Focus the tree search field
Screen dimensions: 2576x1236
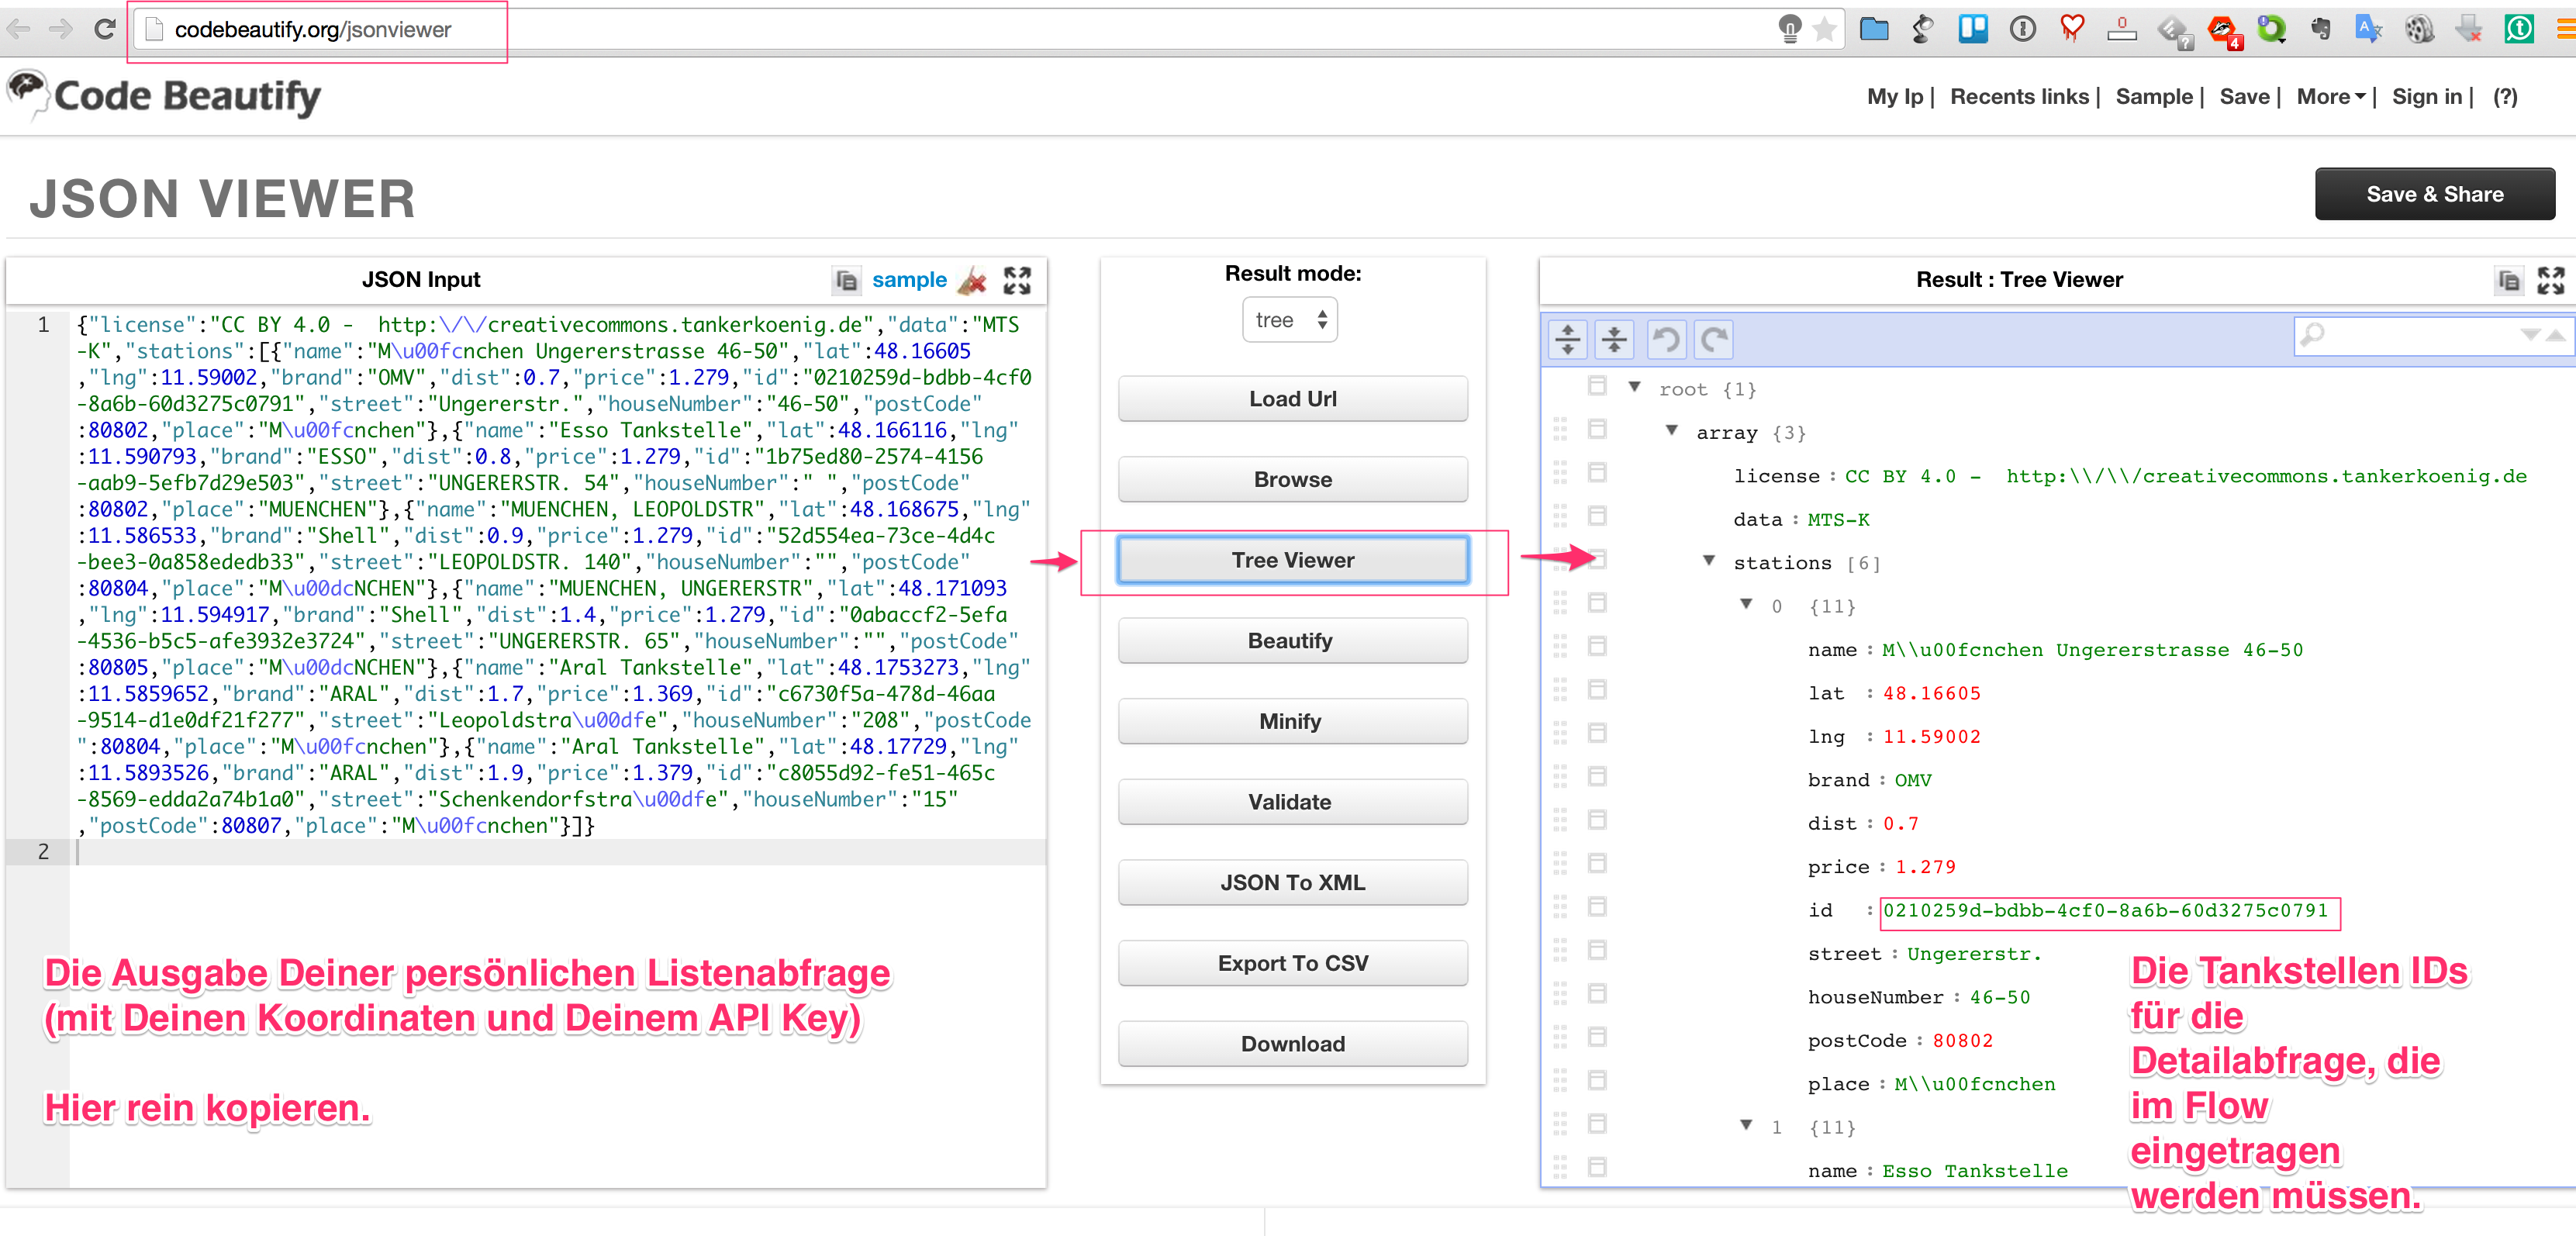coord(2420,335)
